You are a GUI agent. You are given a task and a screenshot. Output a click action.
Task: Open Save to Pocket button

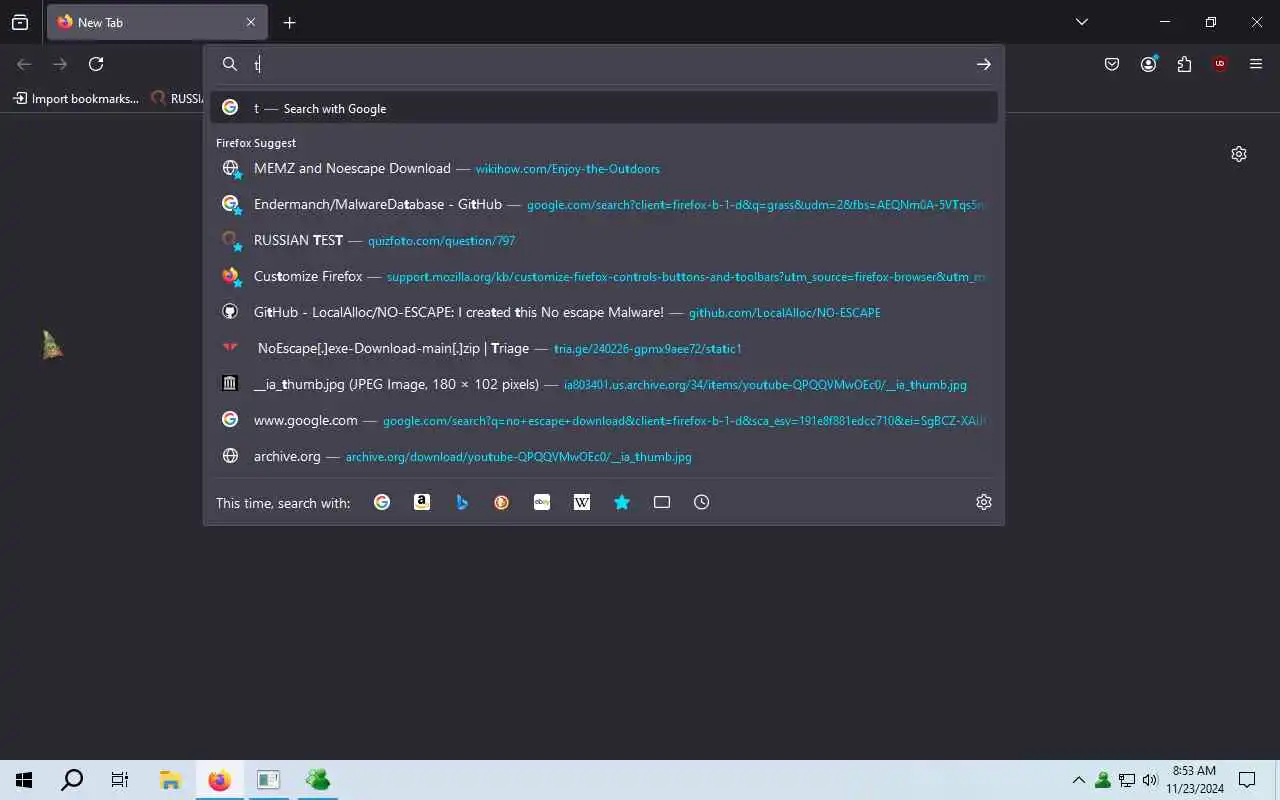pyautogui.click(x=1112, y=64)
